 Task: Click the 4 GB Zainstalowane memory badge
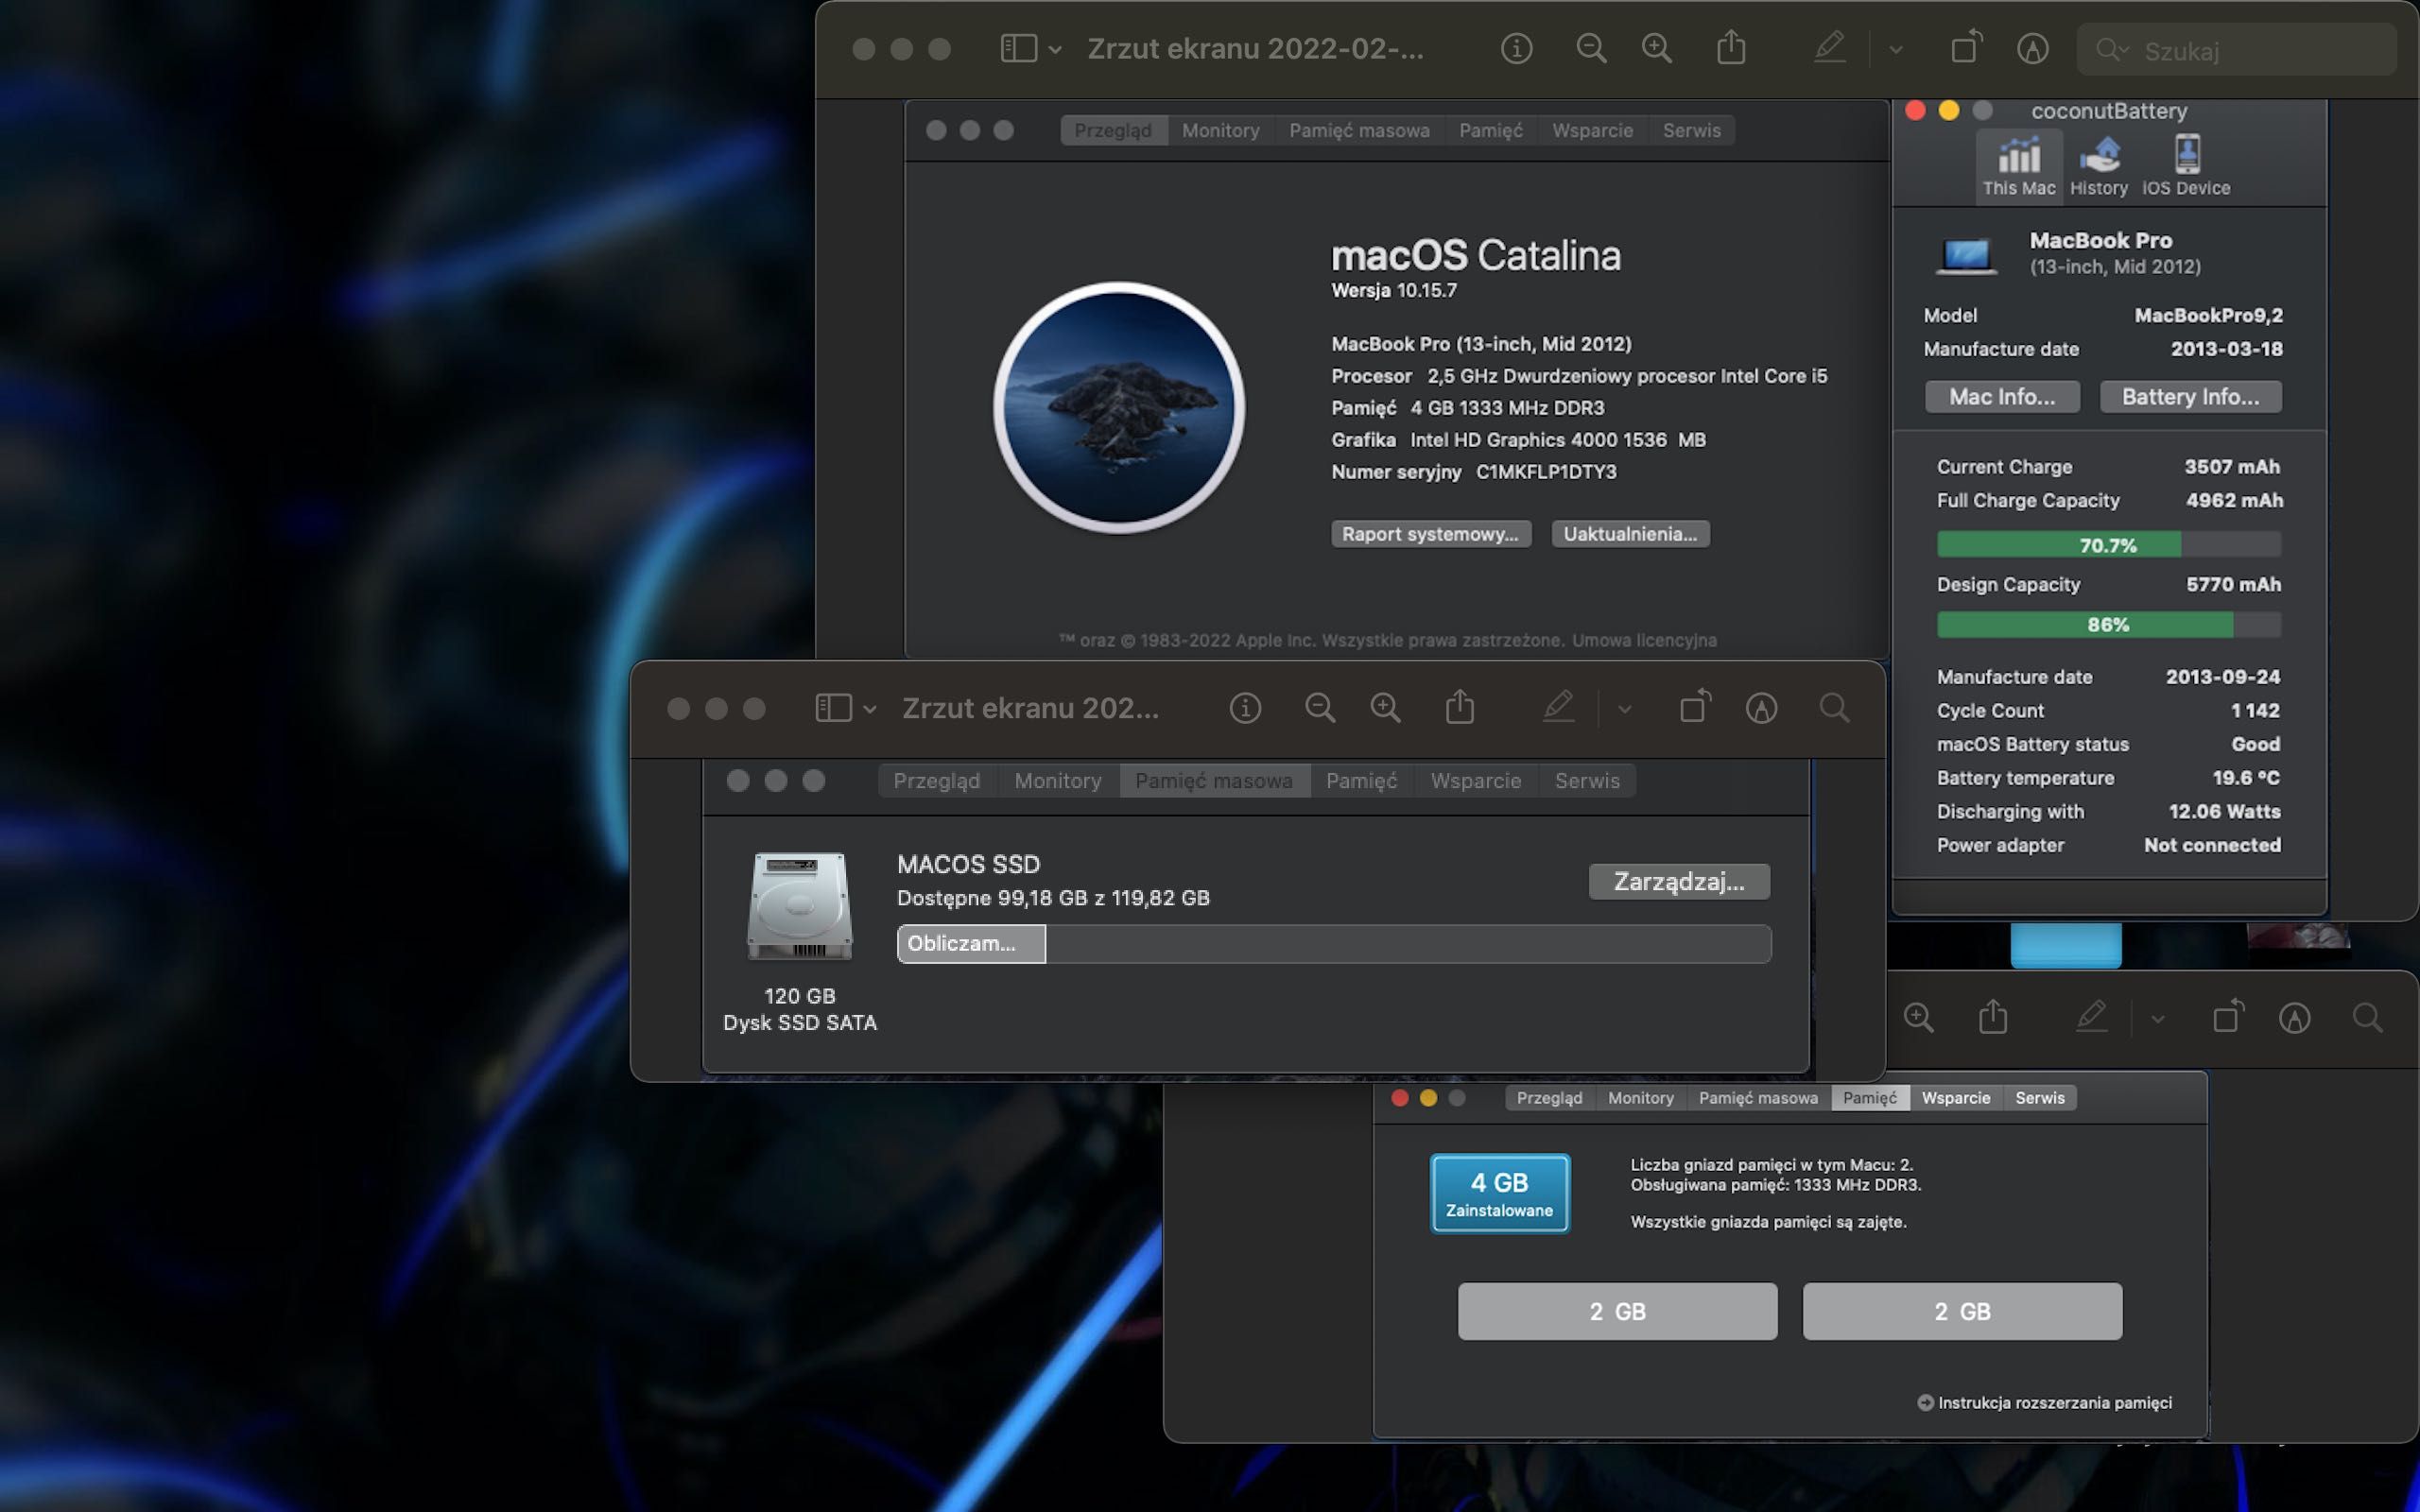1499,1194
